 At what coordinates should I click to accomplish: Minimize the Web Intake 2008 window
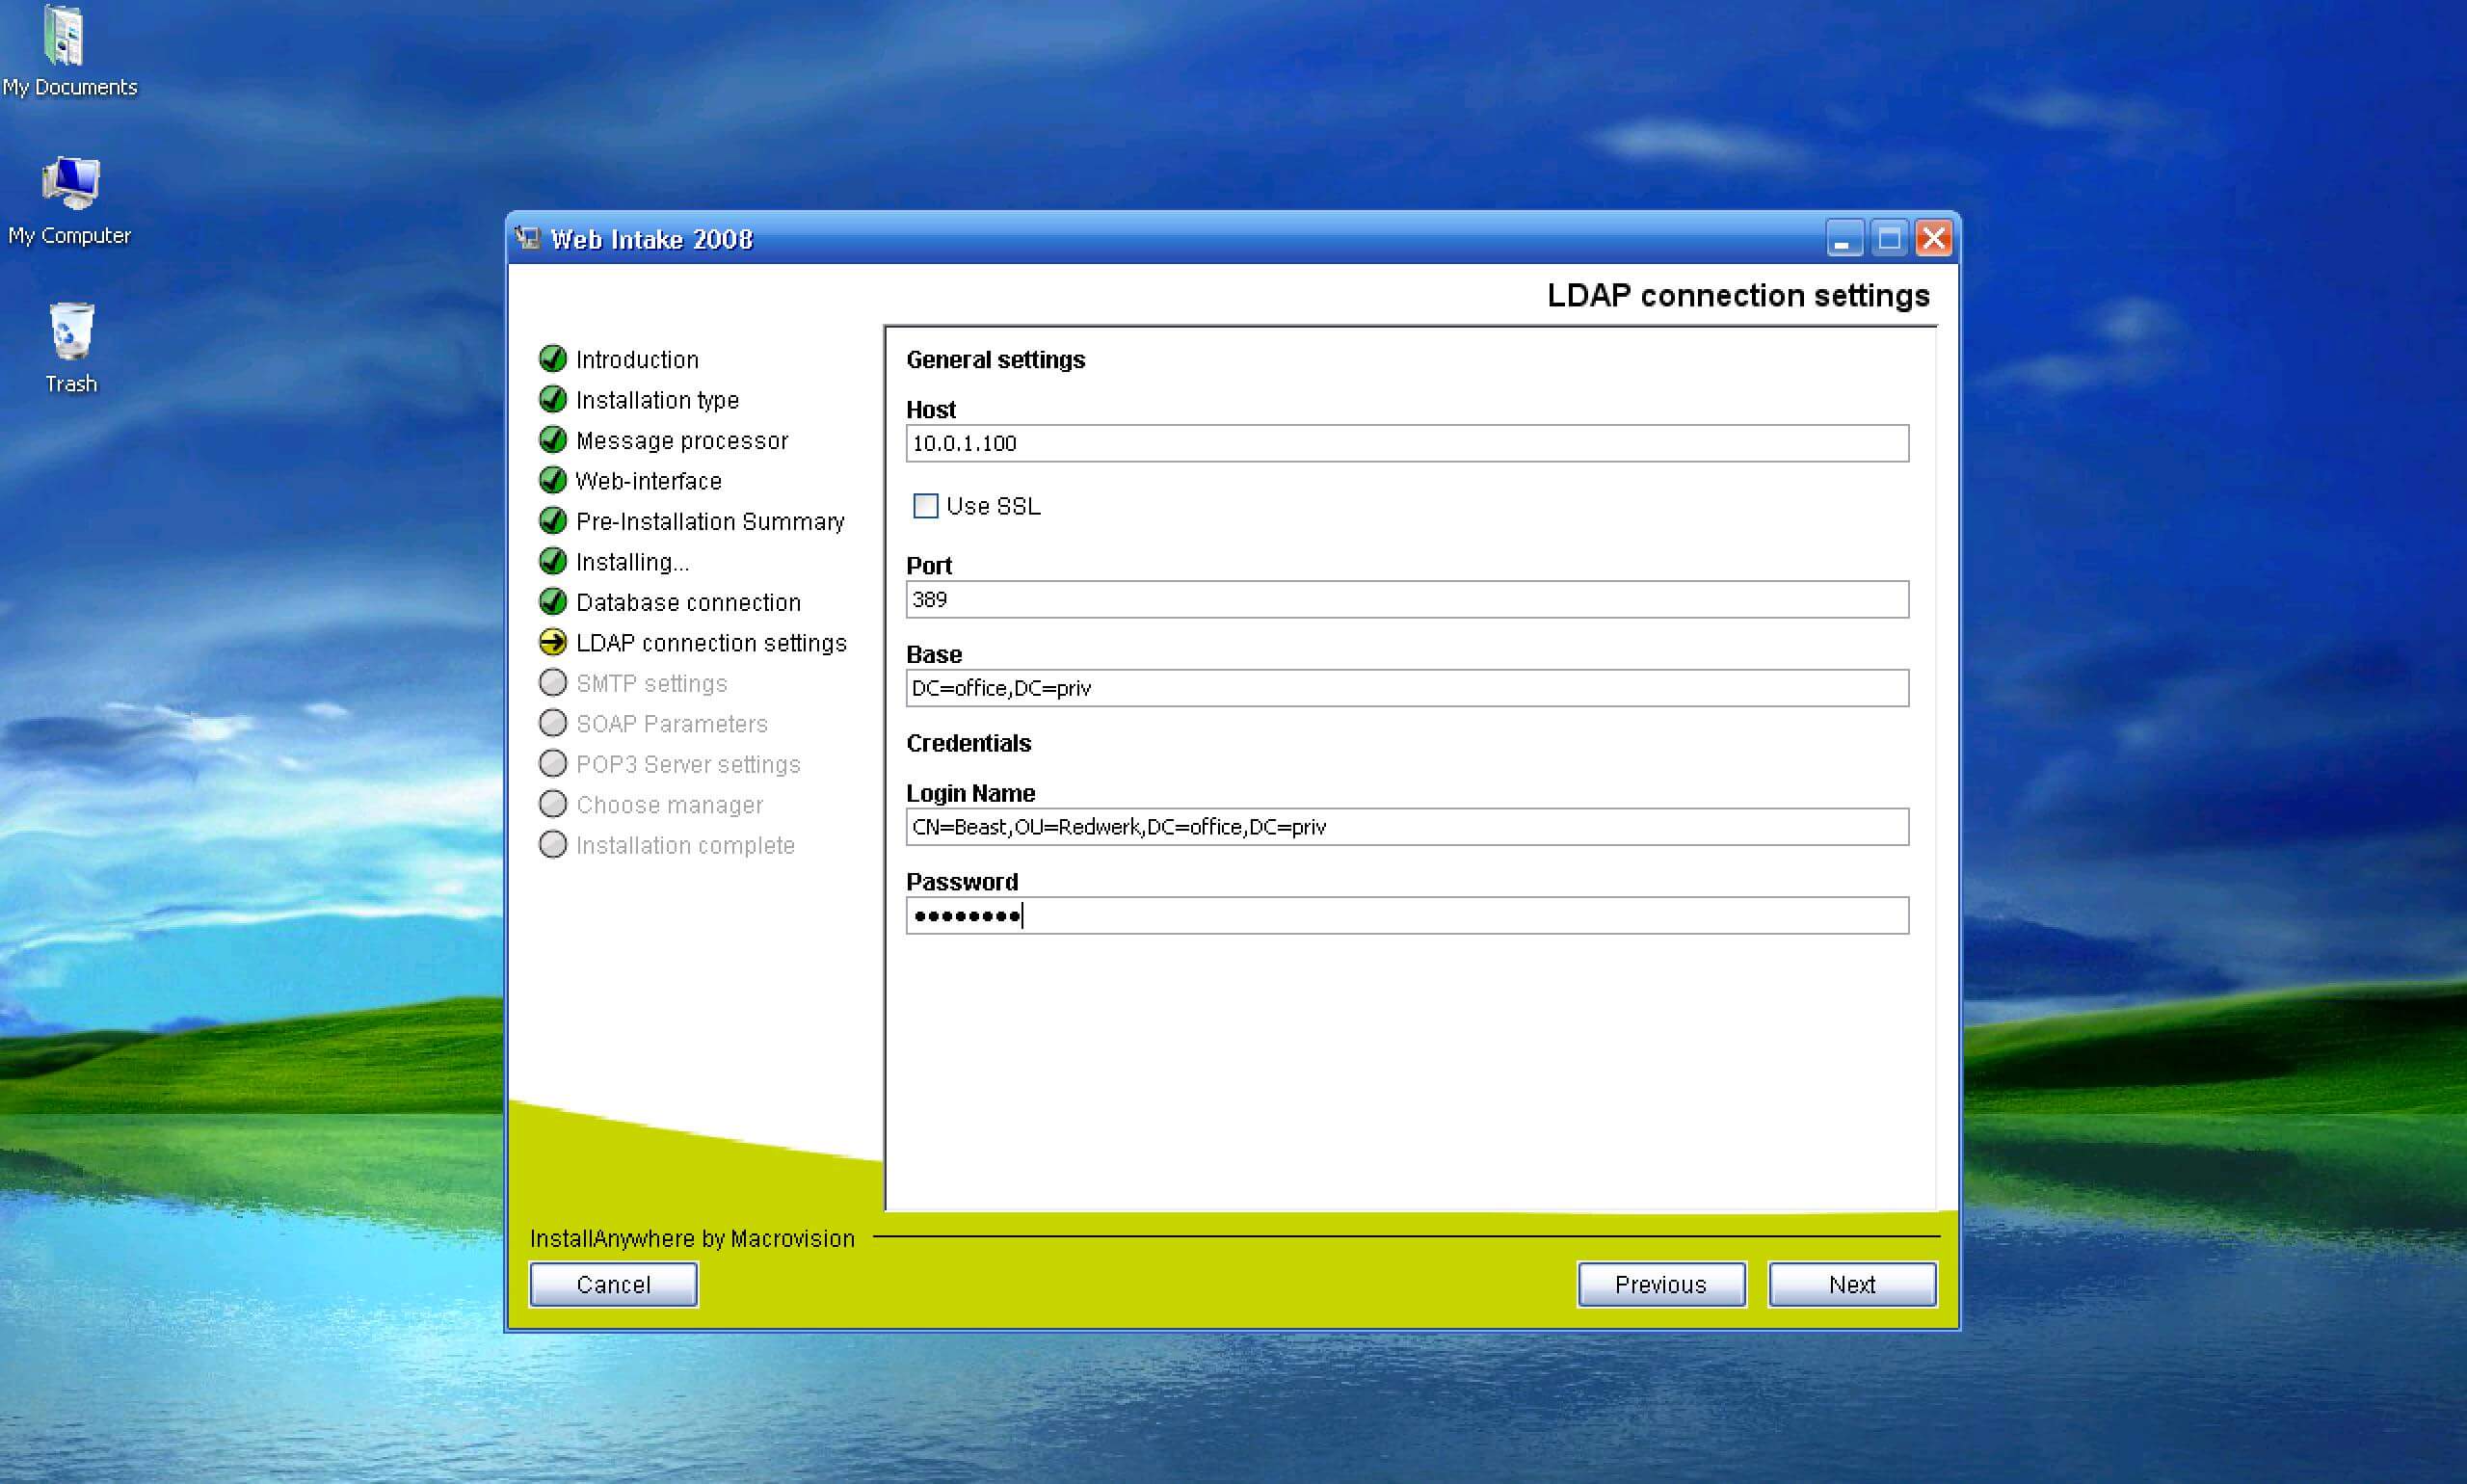pyautogui.click(x=1844, y=238)
